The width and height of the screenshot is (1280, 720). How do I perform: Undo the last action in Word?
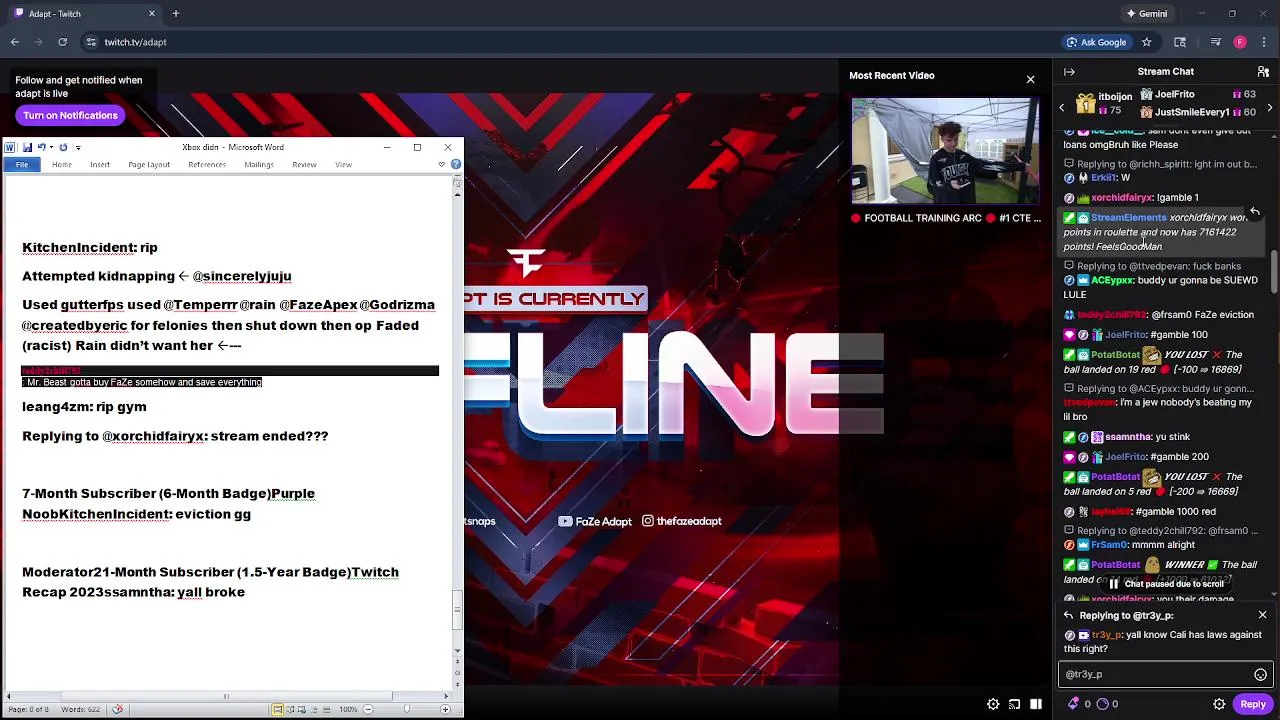point(41,147)
